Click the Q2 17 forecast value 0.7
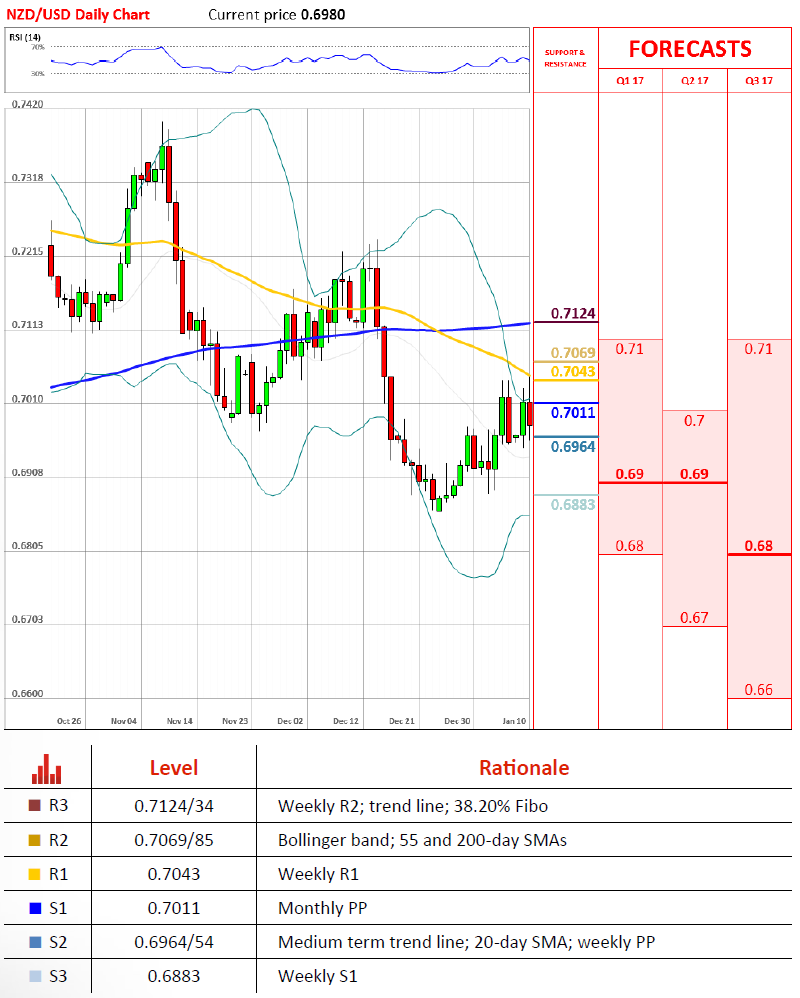800x998 pixels. 694,421
